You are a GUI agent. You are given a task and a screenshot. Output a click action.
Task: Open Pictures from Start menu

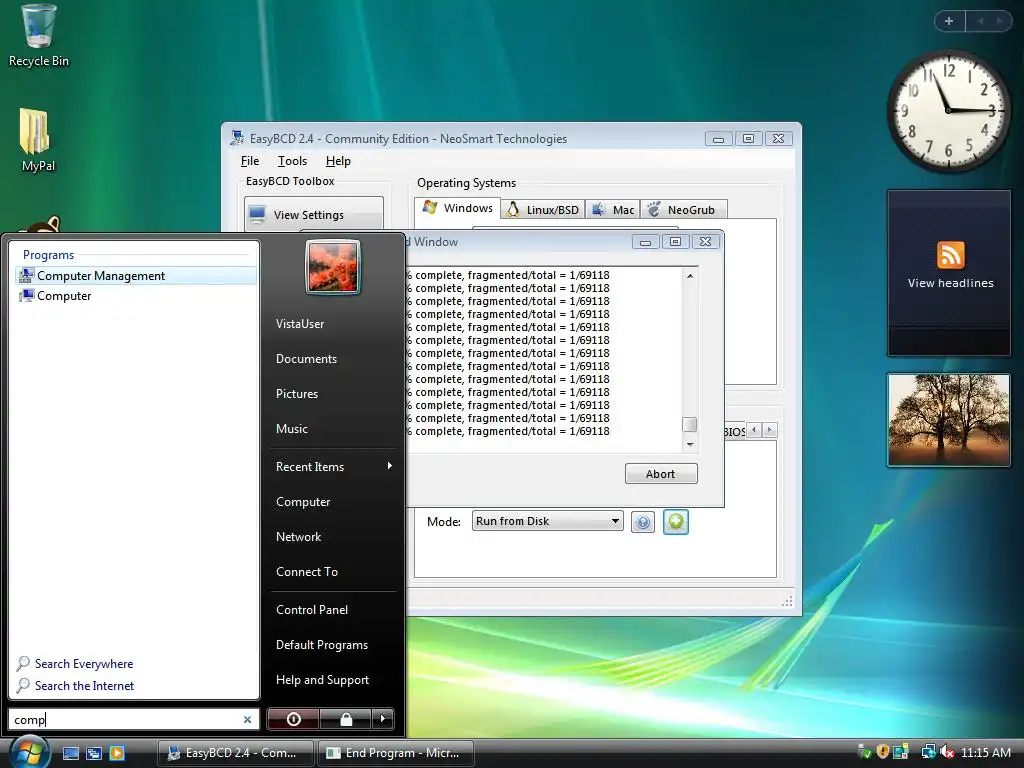click(x=296, y=394)
